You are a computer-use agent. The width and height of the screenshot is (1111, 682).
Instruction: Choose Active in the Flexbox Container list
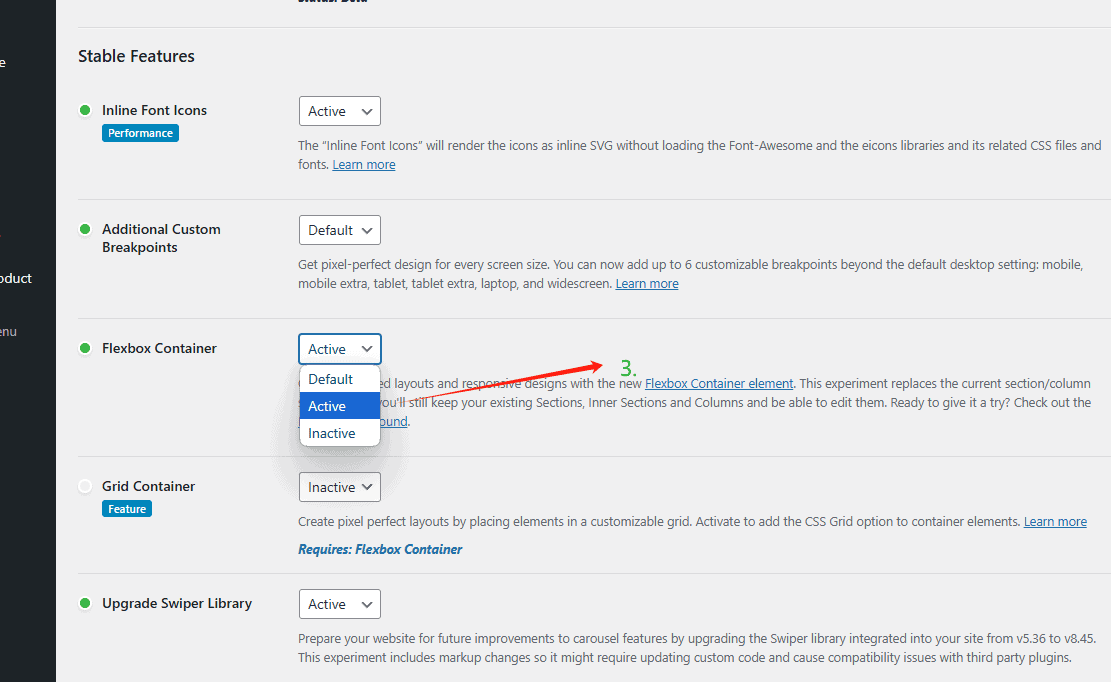pyautogui.click(x=339, y=406)
